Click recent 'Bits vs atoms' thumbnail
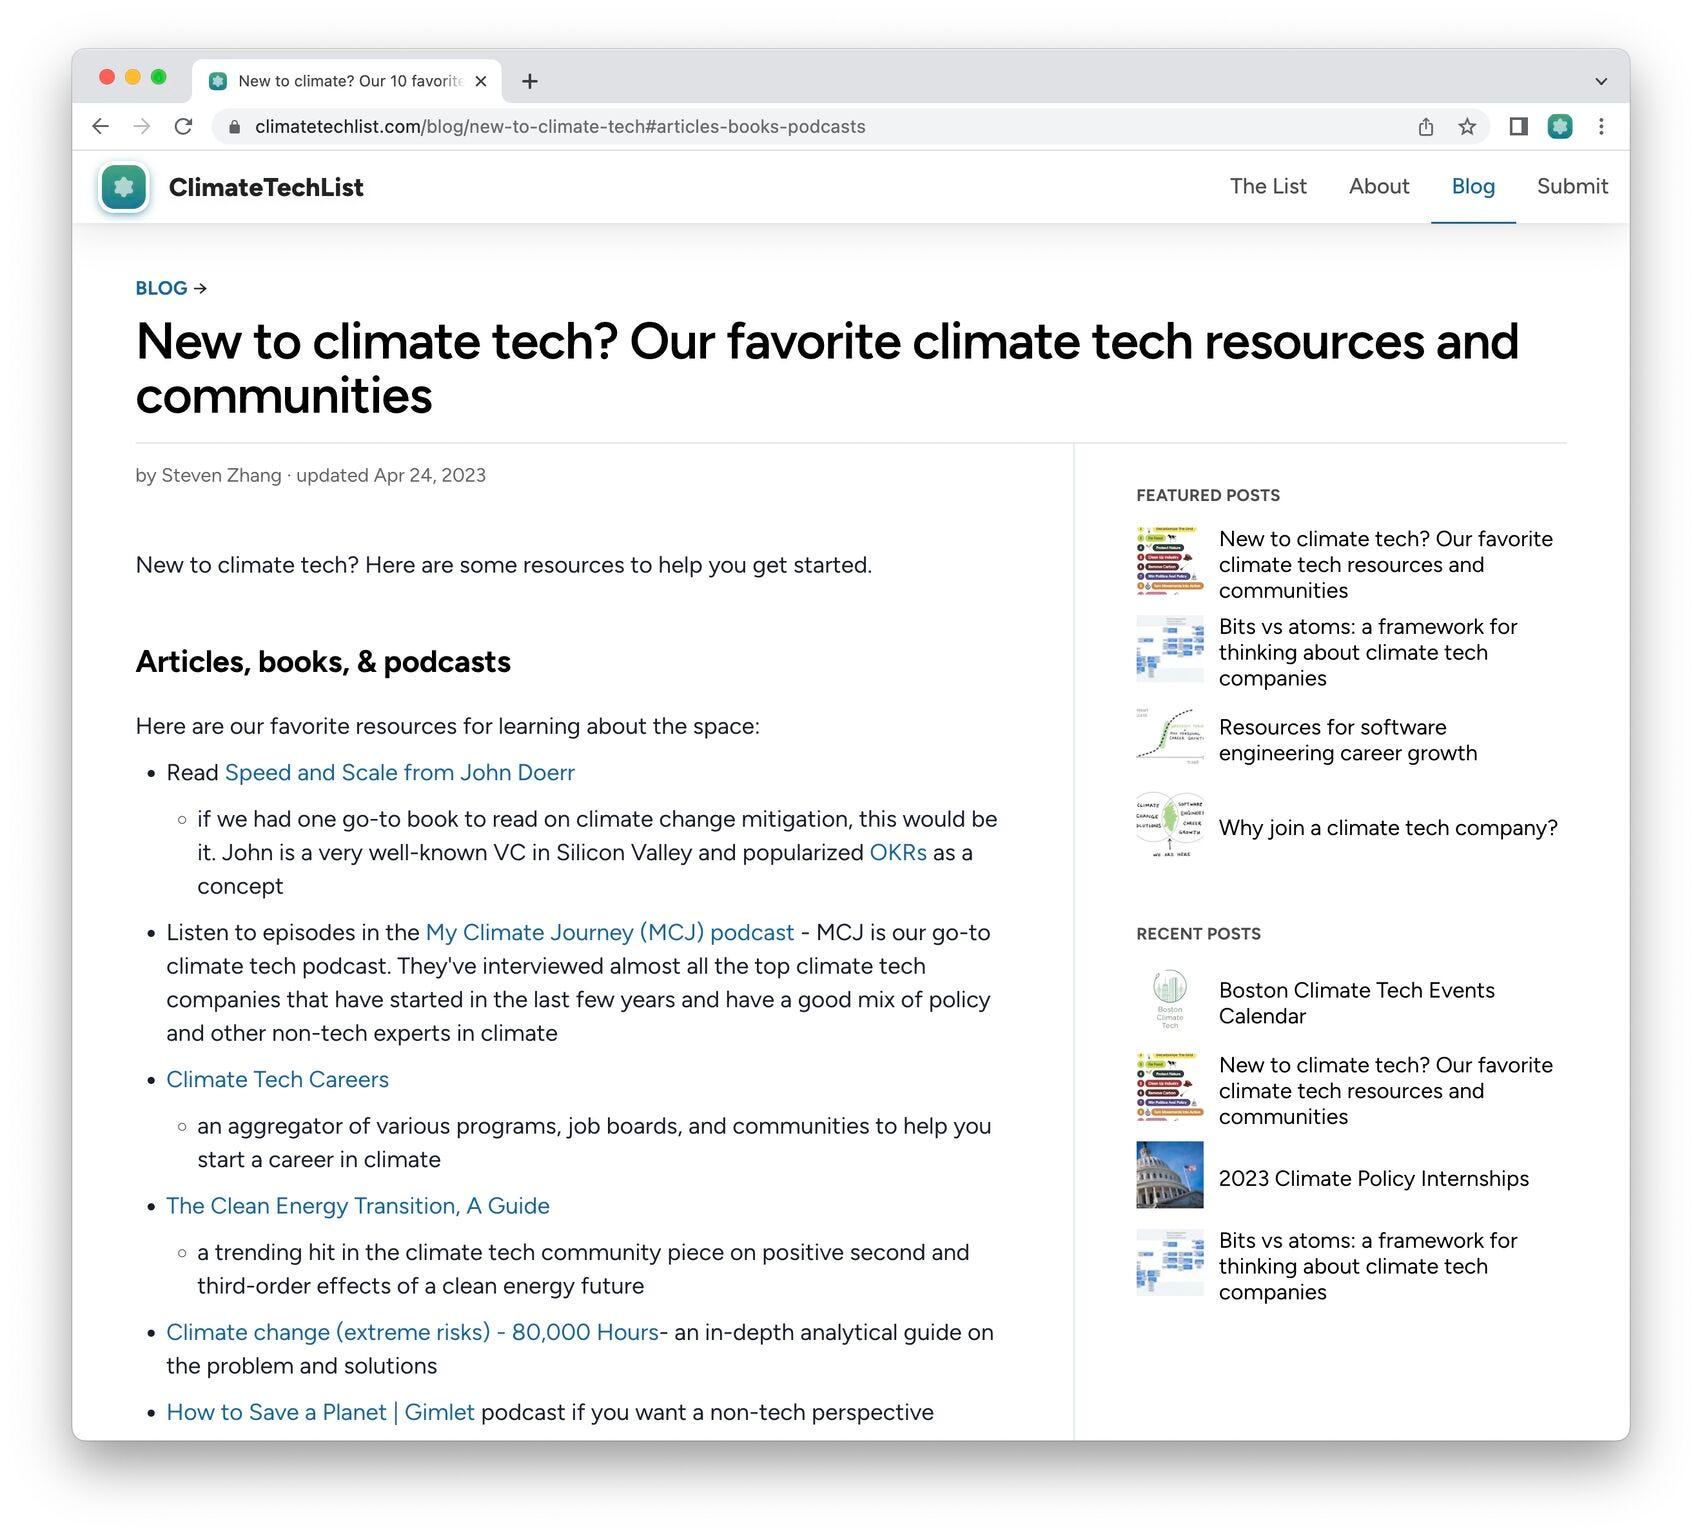Image resolution: width=1702 pixels, height=1536 pixels. click(1170, 1262)
